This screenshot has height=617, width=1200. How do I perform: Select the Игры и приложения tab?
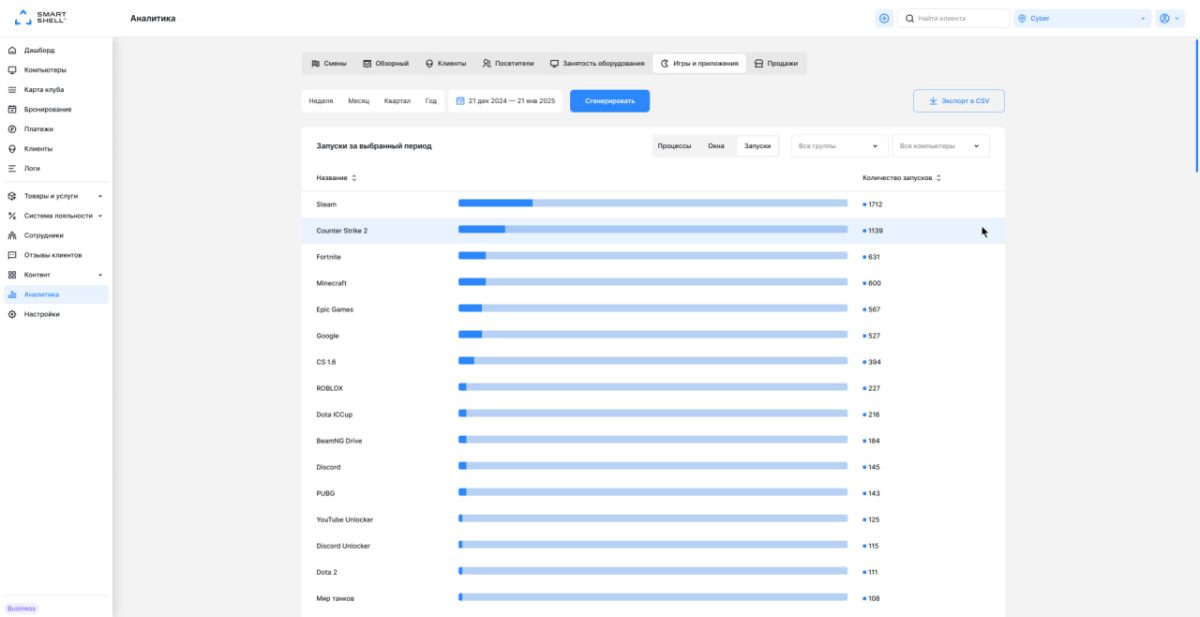point(699,64)
